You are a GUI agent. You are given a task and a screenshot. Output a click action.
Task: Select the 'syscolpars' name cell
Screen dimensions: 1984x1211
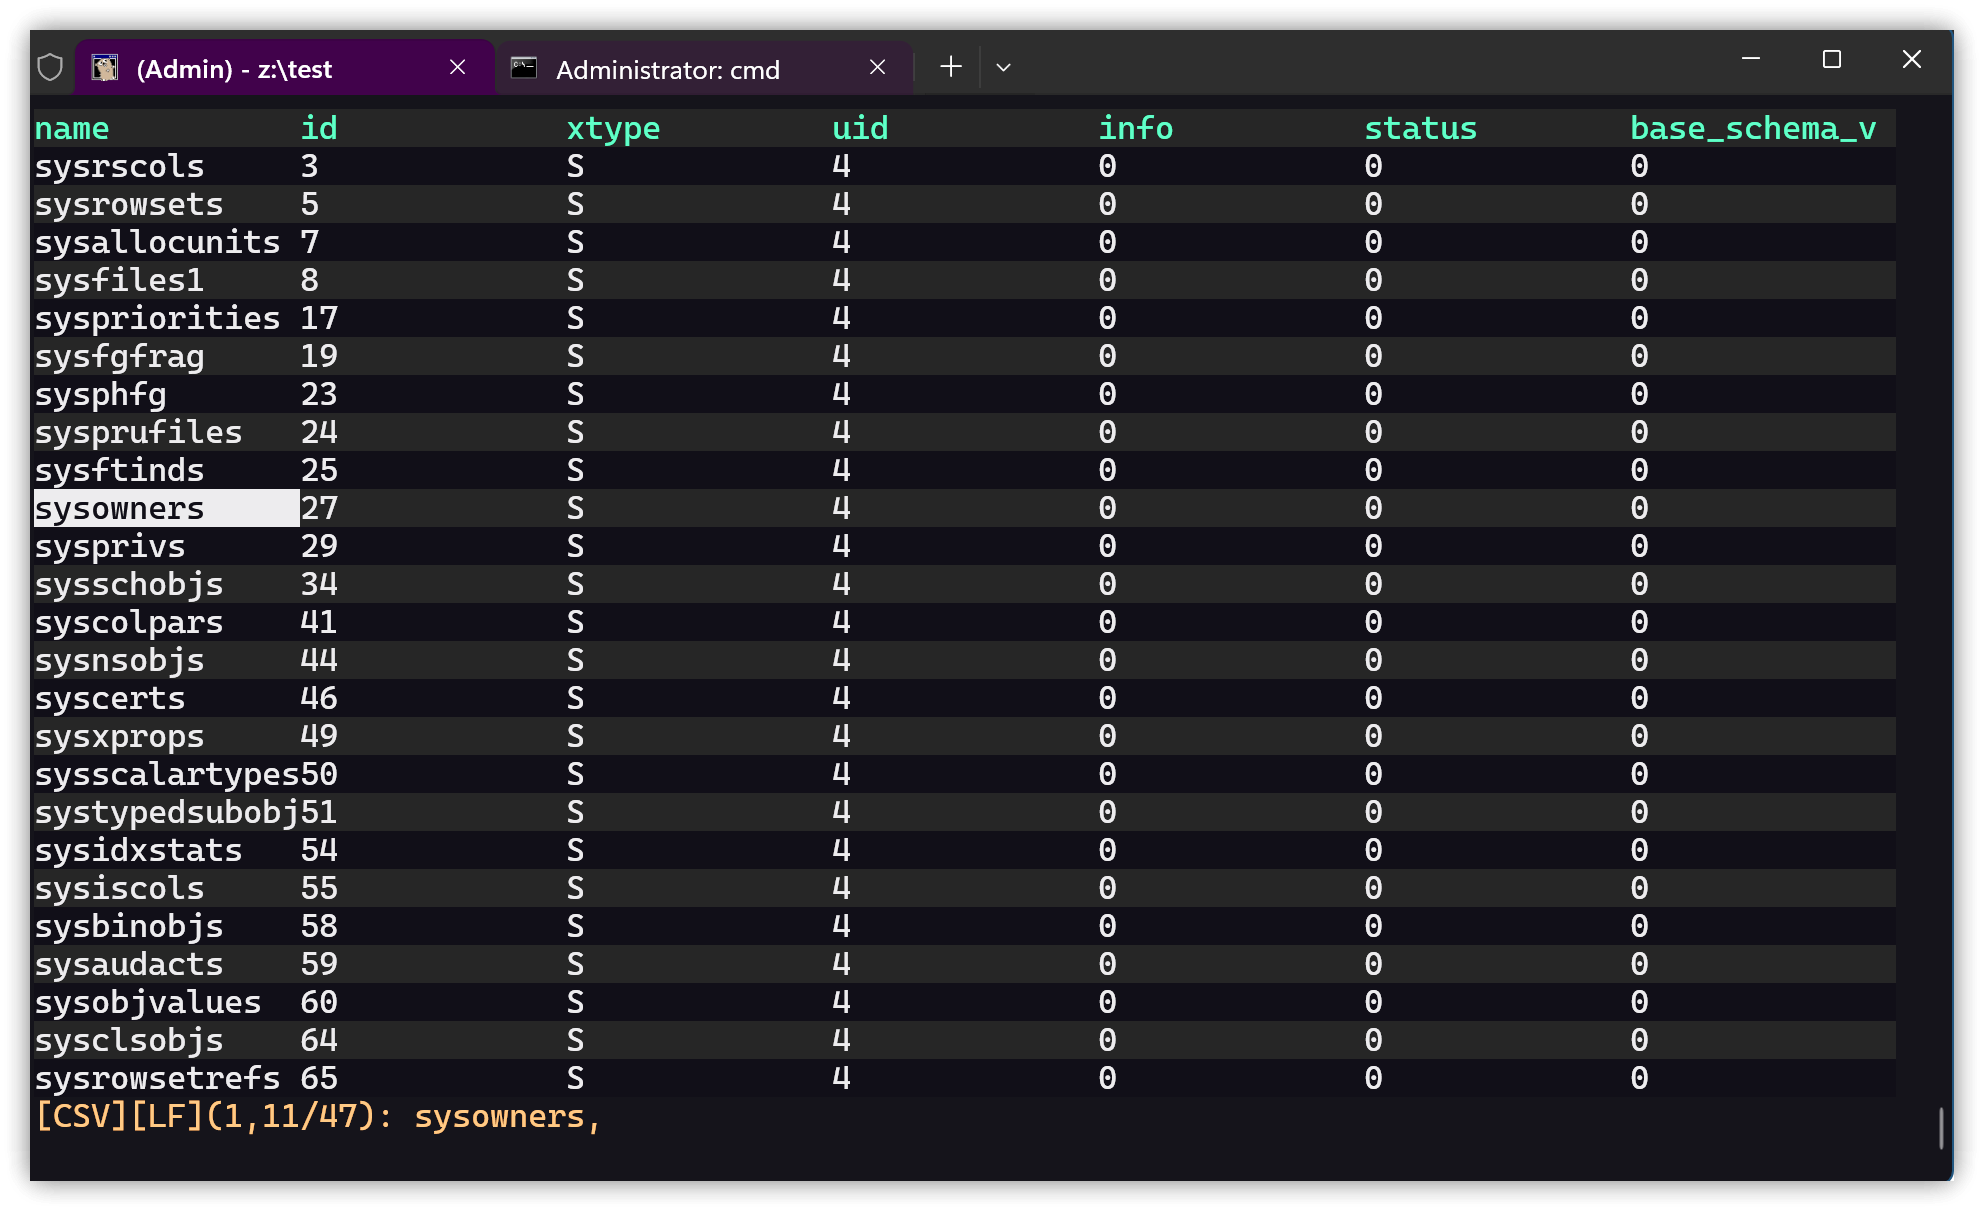(129, 622)
